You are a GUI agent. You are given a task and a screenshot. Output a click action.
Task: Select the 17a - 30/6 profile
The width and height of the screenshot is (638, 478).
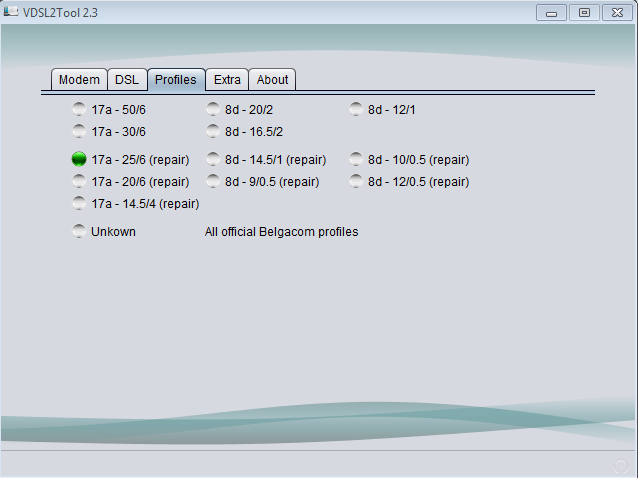[79, 131]
